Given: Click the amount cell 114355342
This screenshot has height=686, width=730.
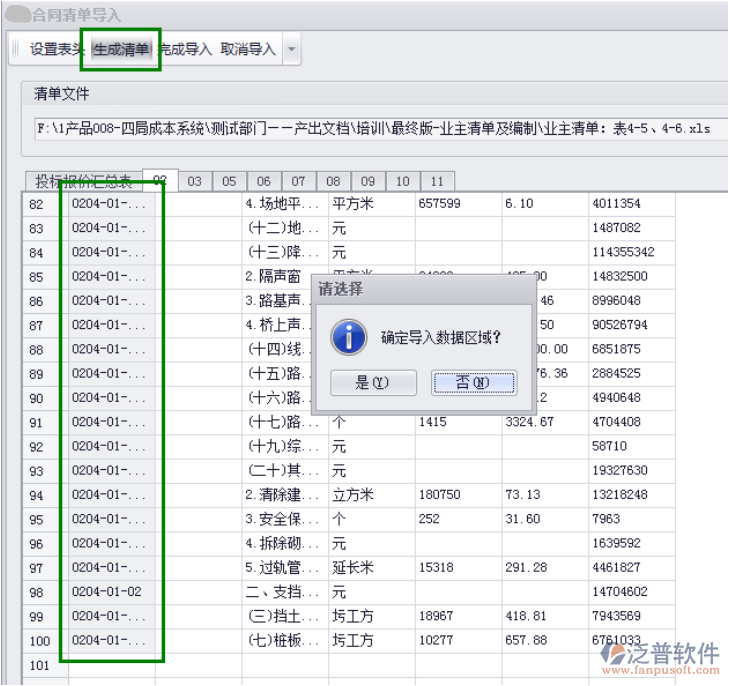Looking at the screenshot, I should pyautogui.click(x=632, y=252).
